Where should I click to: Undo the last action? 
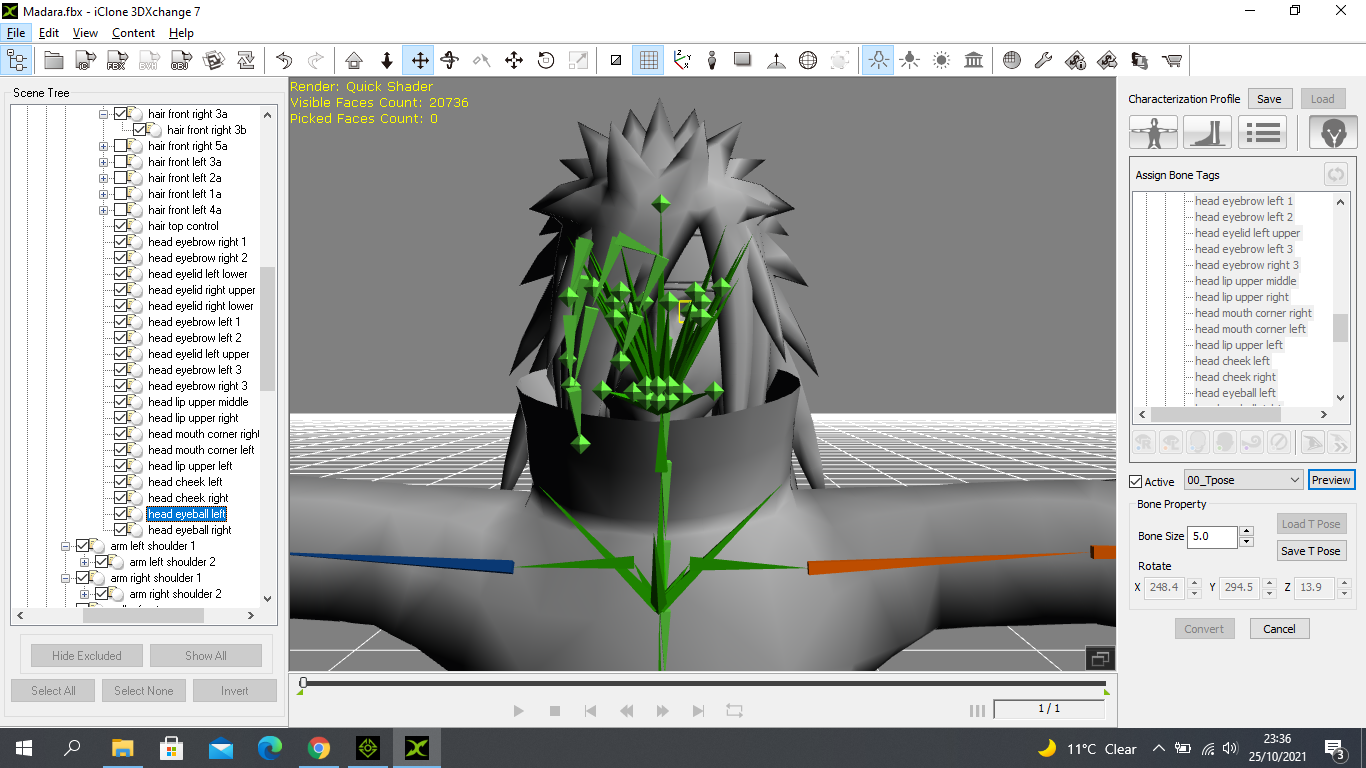pos(284,61)
